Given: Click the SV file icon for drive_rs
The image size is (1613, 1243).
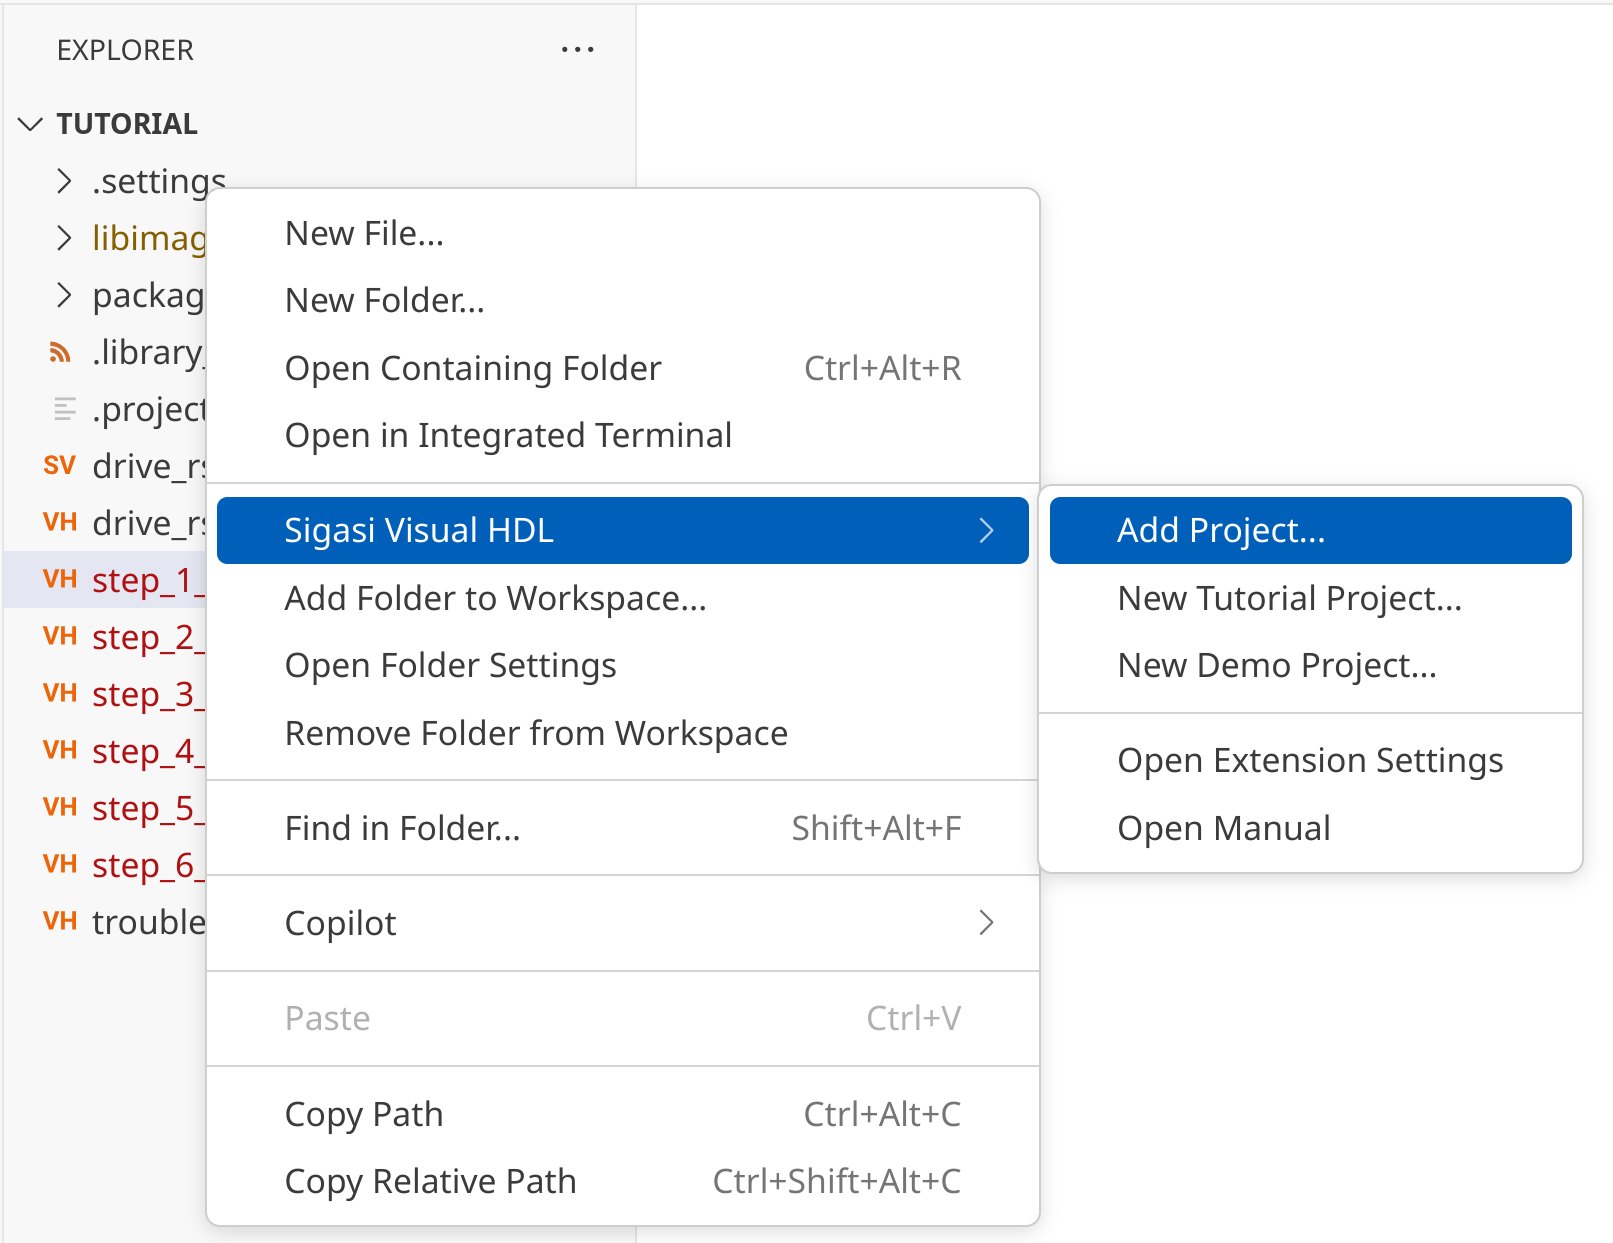Looking at the screenshot, I should pyautogui.click(x=60, y=466).
